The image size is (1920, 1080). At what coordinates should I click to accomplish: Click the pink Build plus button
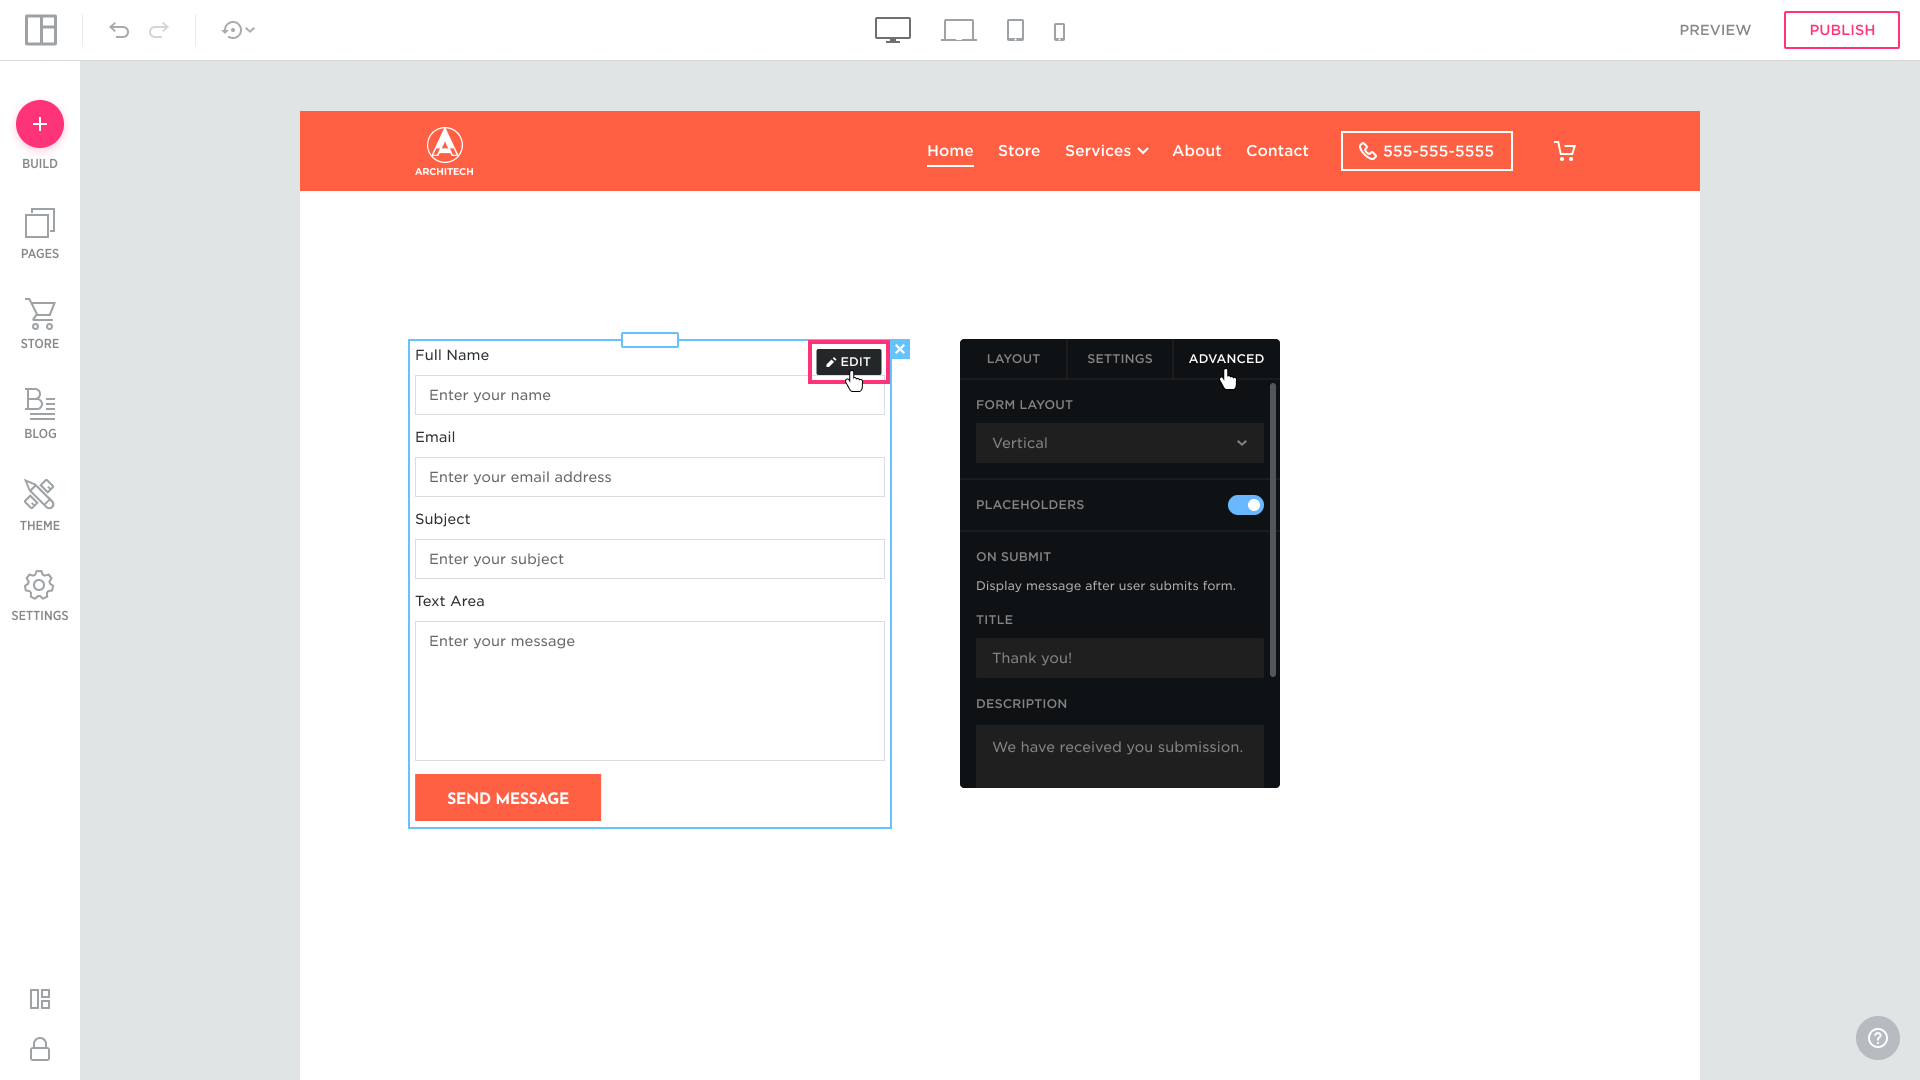click(x=40, y=124)
